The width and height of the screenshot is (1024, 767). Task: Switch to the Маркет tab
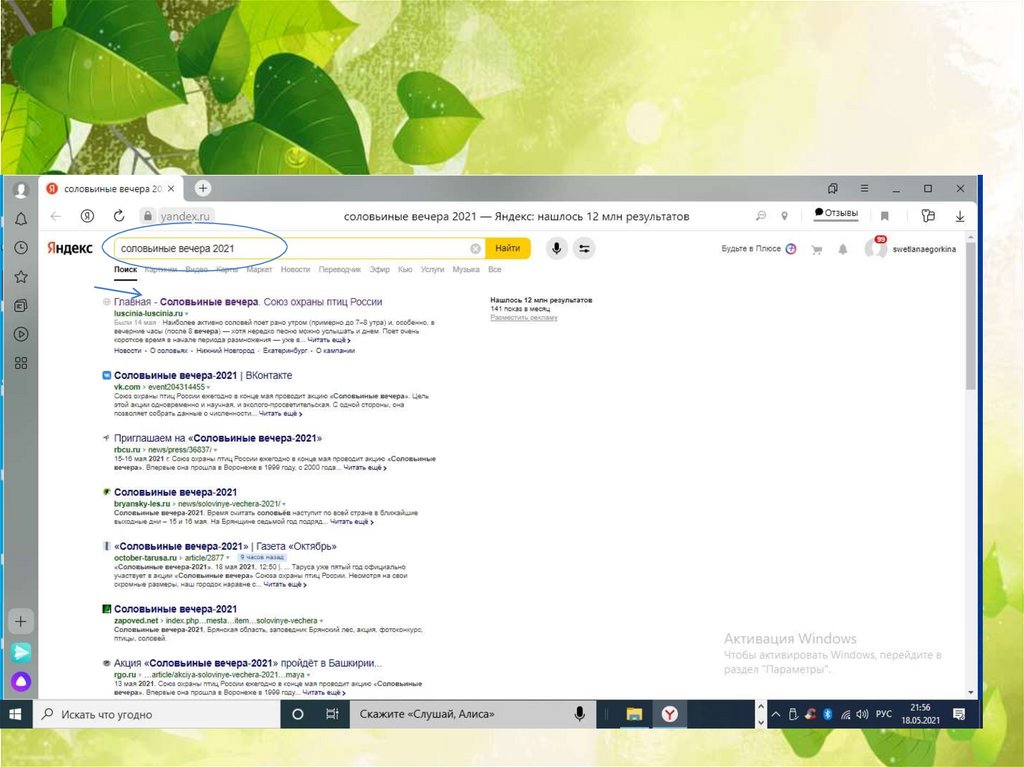click(x=259, y=269)
